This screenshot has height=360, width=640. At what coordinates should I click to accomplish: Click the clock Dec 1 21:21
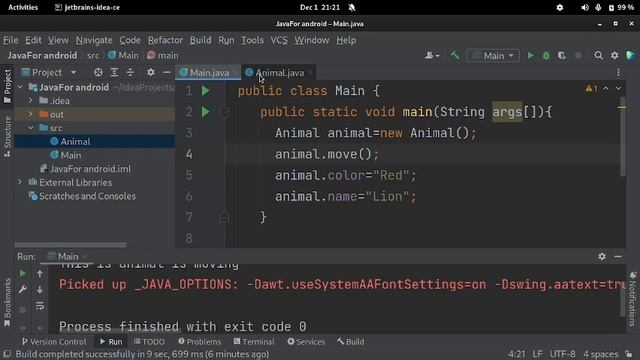tap(320, 7)
